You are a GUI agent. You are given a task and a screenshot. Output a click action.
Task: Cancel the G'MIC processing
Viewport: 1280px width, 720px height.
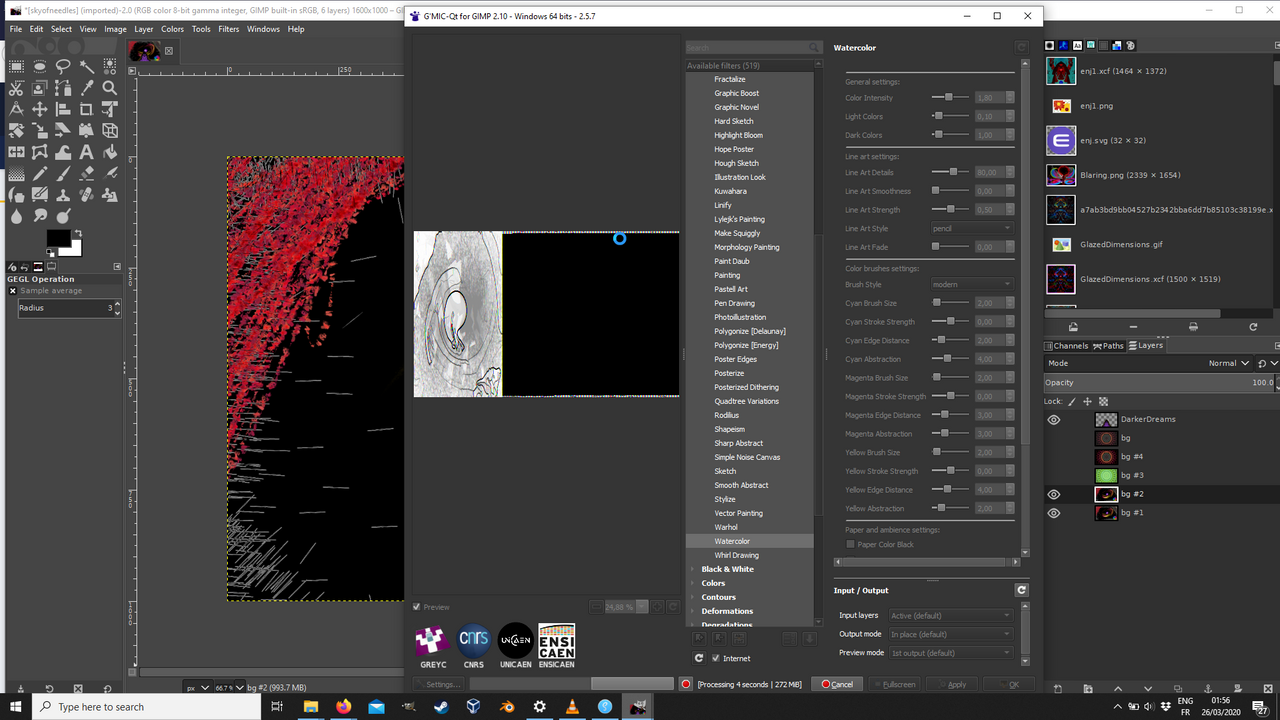tap(837, 684)
